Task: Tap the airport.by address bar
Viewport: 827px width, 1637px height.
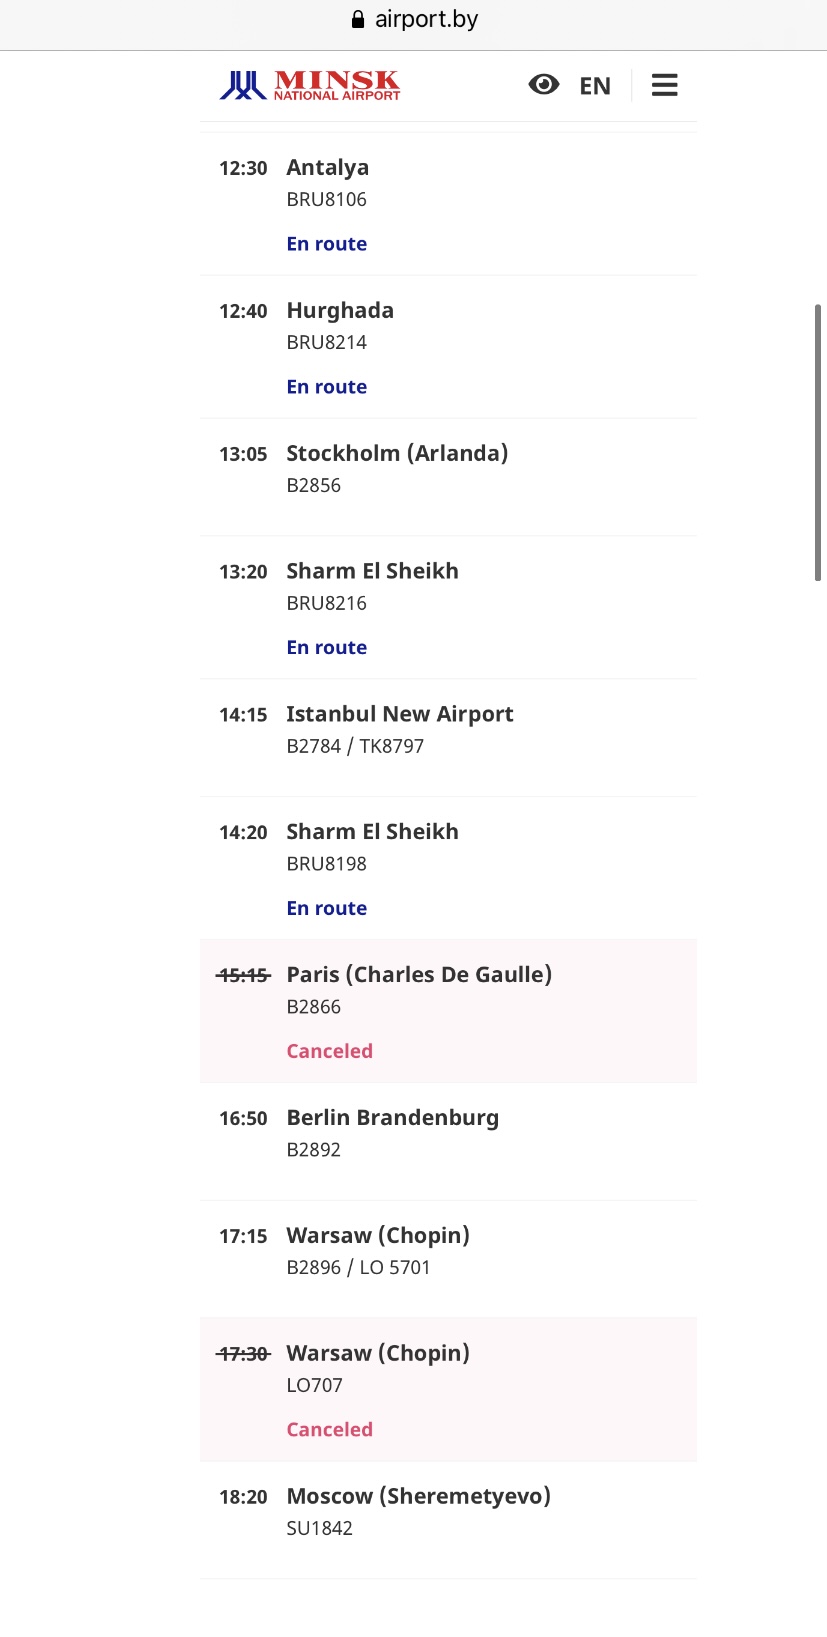Action: 426,20
